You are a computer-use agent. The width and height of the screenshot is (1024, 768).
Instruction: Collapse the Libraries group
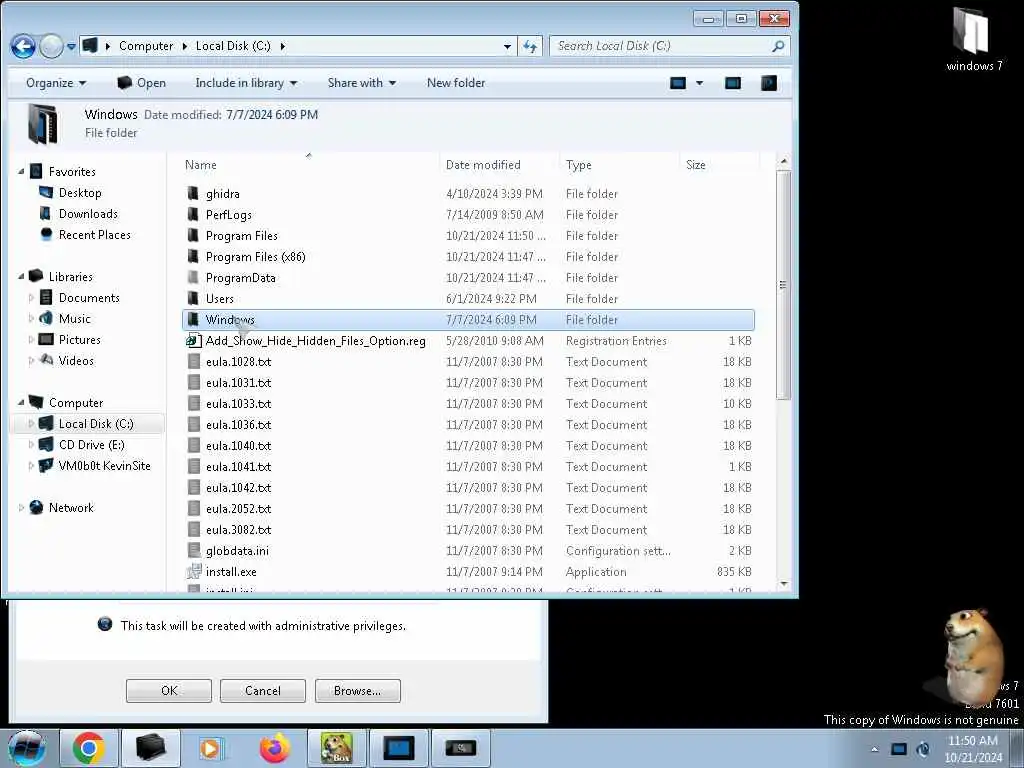(x=22, y=276)
